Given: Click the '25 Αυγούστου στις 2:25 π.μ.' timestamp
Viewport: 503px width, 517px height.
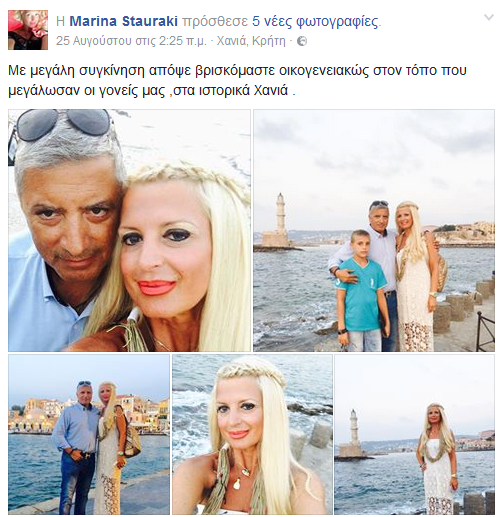Looking at the screenshot, I should coord(131,41).
